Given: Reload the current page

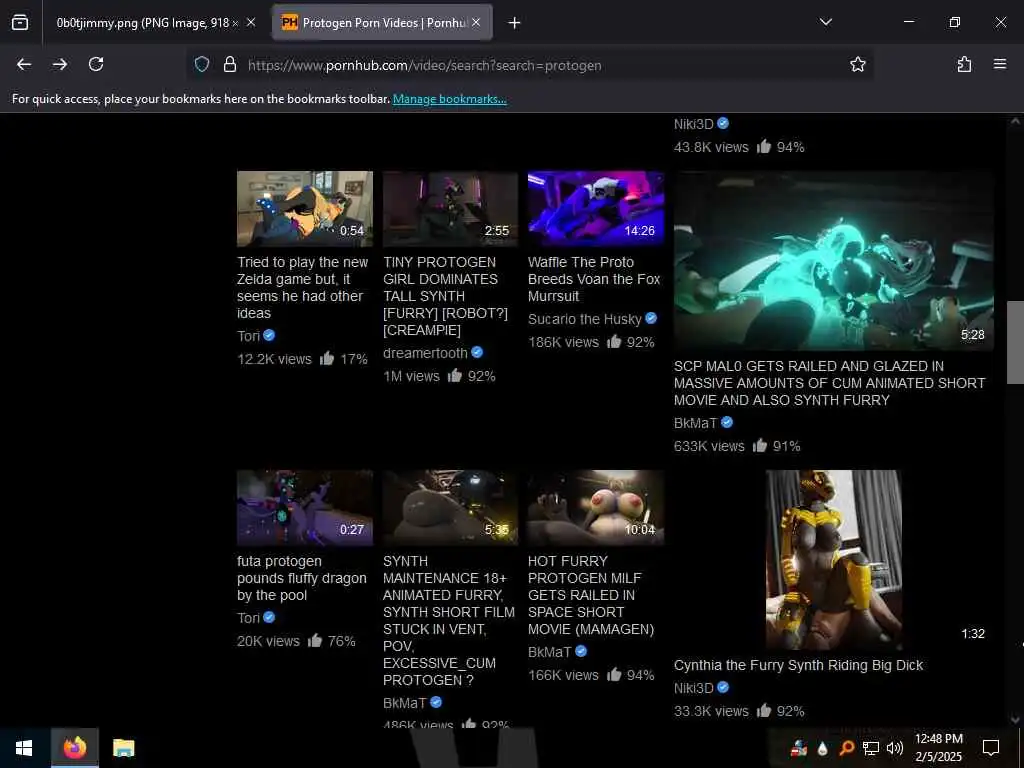Looking at the screenshot, I should (x=96, y=64).
